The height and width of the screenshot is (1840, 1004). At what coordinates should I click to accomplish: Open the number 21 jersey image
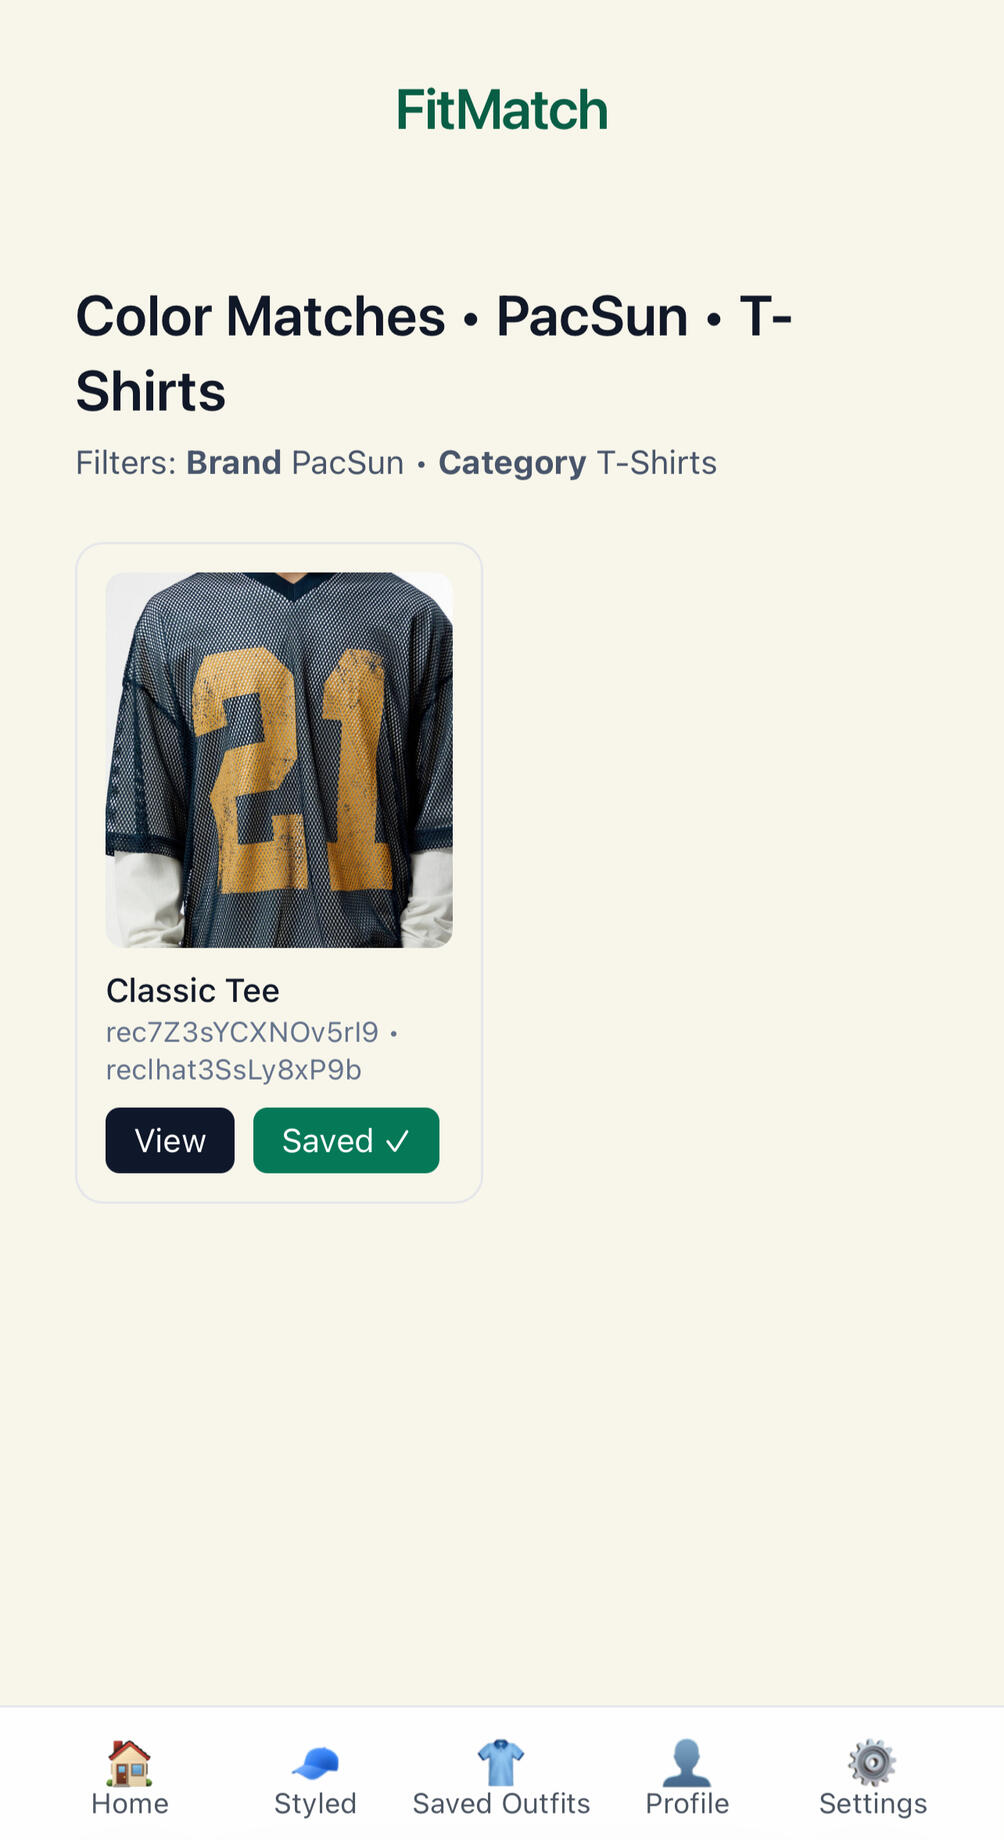tap(279, 760)
